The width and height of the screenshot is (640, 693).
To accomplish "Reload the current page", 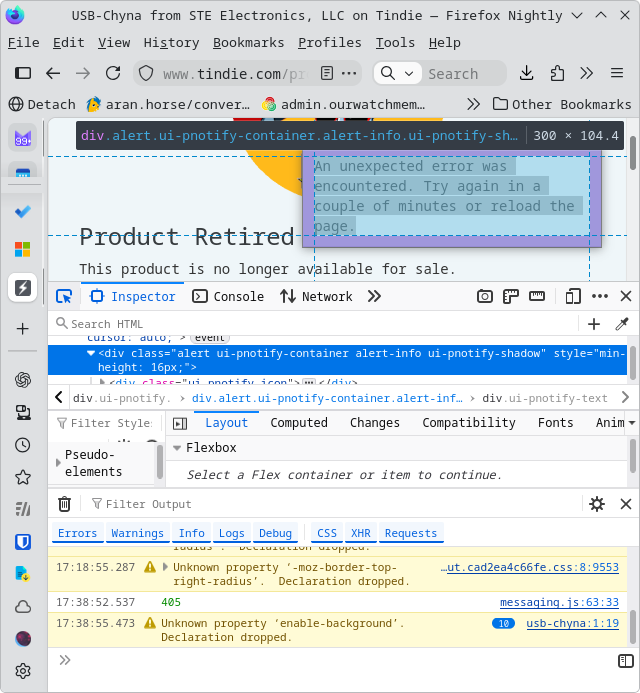I will (x=113, y=73).
